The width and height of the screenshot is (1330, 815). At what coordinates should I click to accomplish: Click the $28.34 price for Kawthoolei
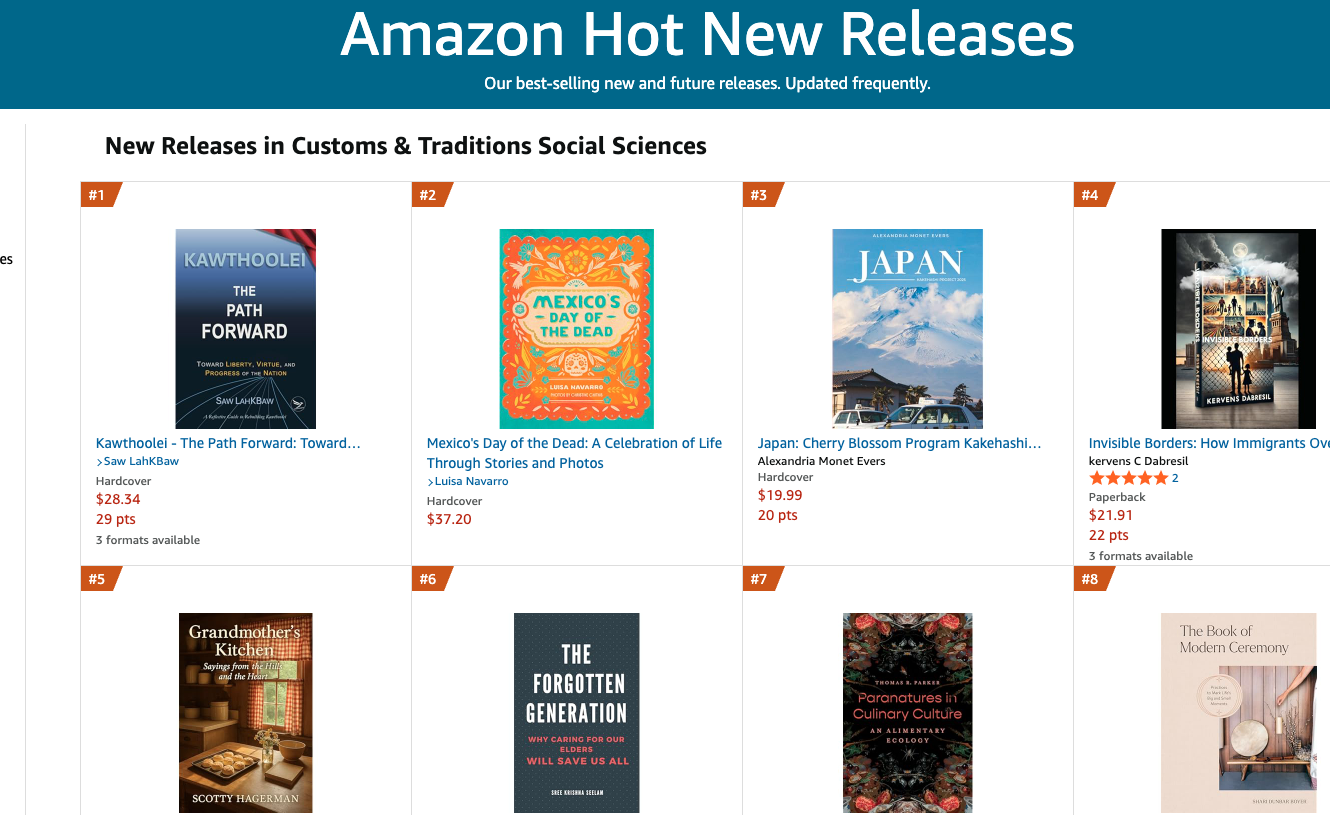tap(118, 499)
